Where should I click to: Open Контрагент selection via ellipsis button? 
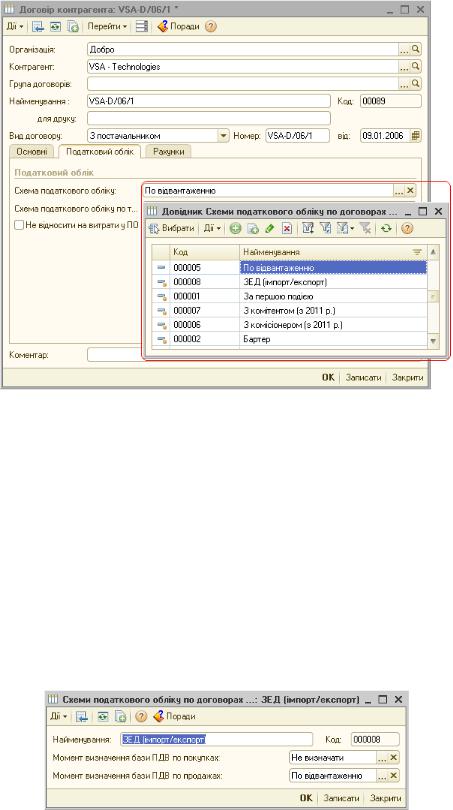pos(404,67)
